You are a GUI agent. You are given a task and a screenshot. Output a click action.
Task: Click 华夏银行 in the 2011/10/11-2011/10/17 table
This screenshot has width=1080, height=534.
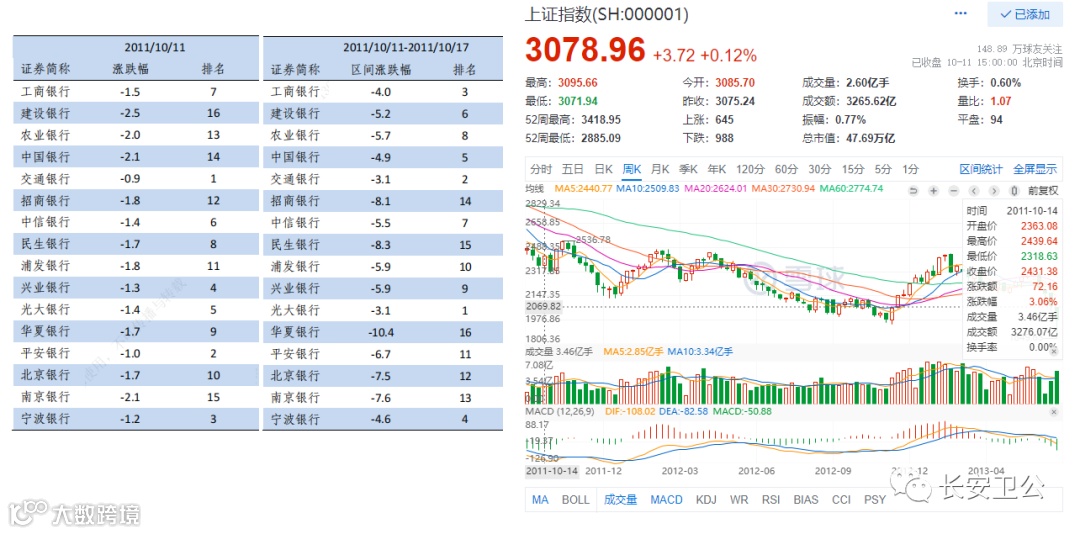click(x=295, y=332)
